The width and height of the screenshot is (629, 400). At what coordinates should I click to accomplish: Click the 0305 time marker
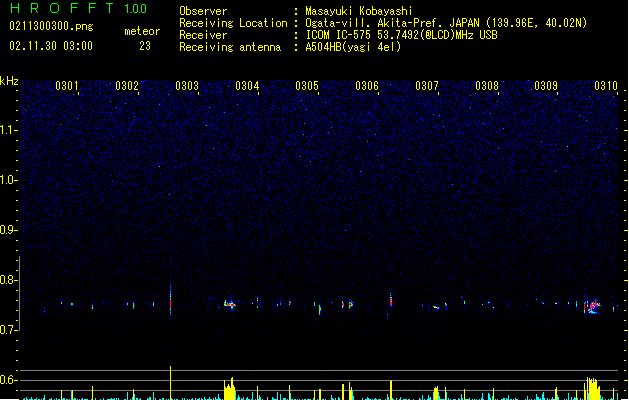coord(307,86)
